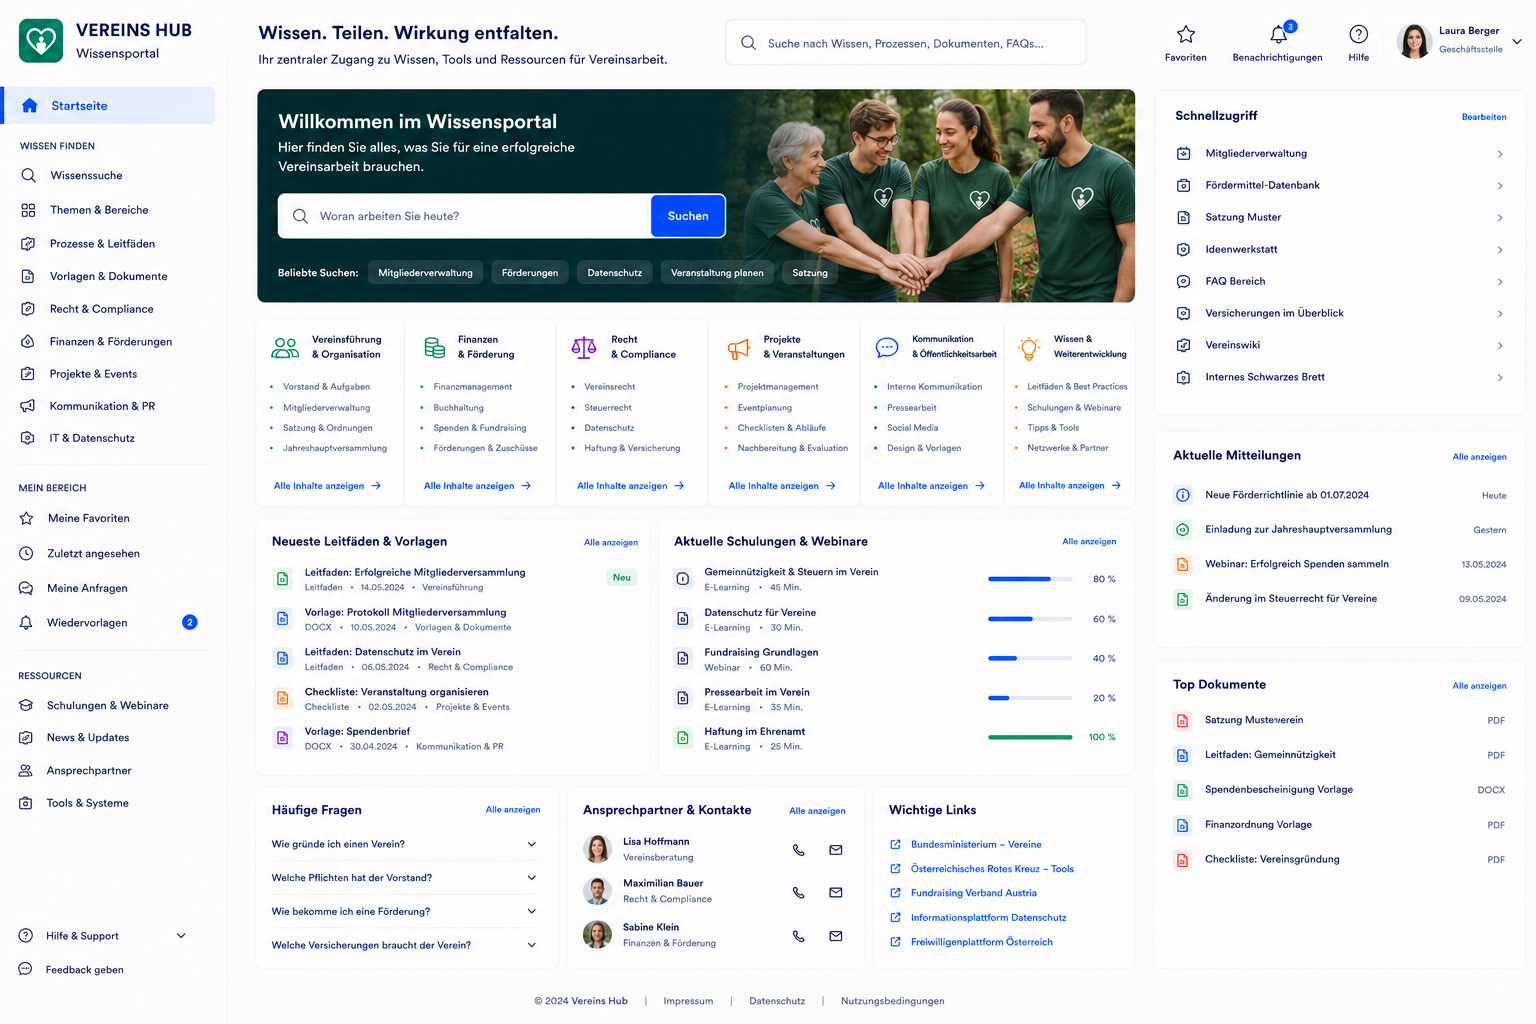Select Startseite in the sidebar
Screen dimensions: 1536x1024
click(x=108, y=105)
